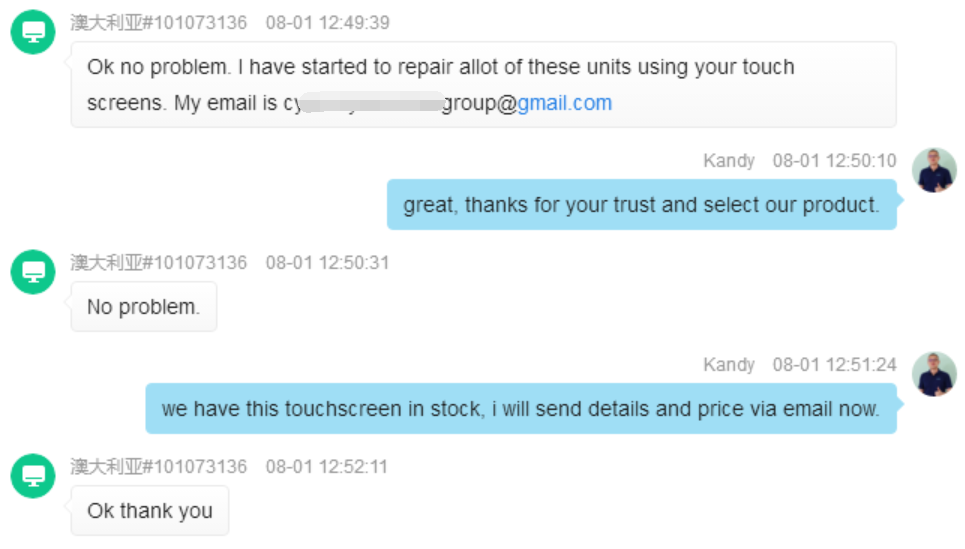The height and width of the screenshot is (549, 965).
Task: Click the 'we have this touchscreen in stock' bubble
Action: click(521, 409)
